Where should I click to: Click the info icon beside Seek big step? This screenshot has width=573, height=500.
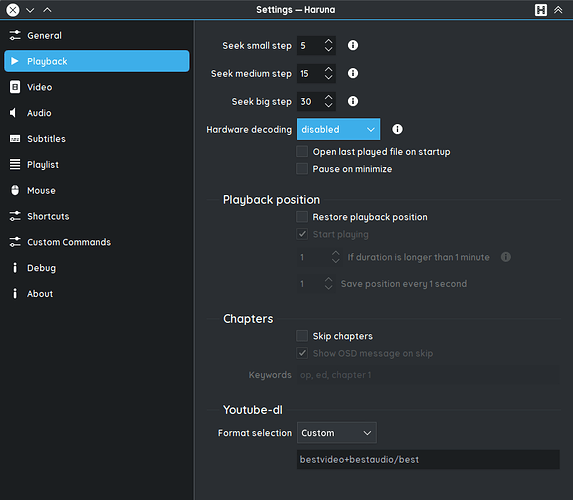pos(353,101)
